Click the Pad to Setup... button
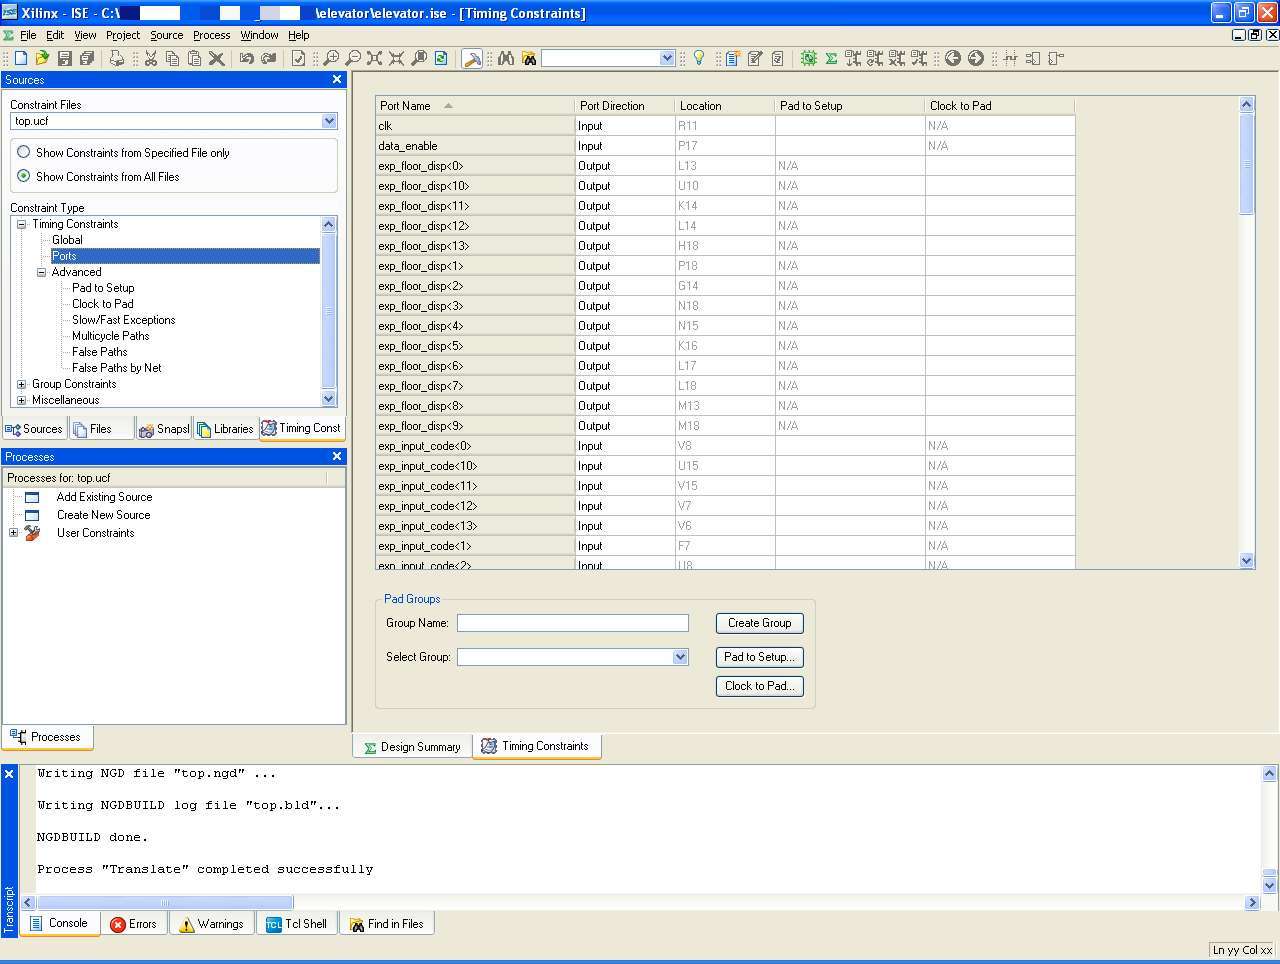1280x964 pixels. (x=759, y=657)
